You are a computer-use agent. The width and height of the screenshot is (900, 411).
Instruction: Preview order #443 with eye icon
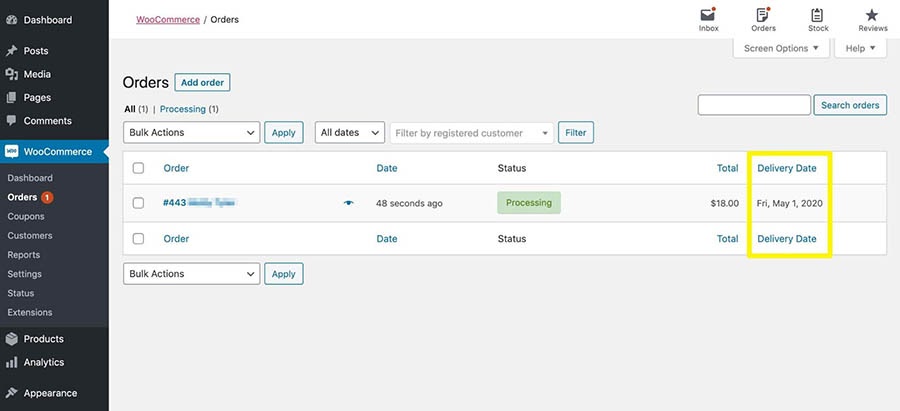click(x=349, y=203)
